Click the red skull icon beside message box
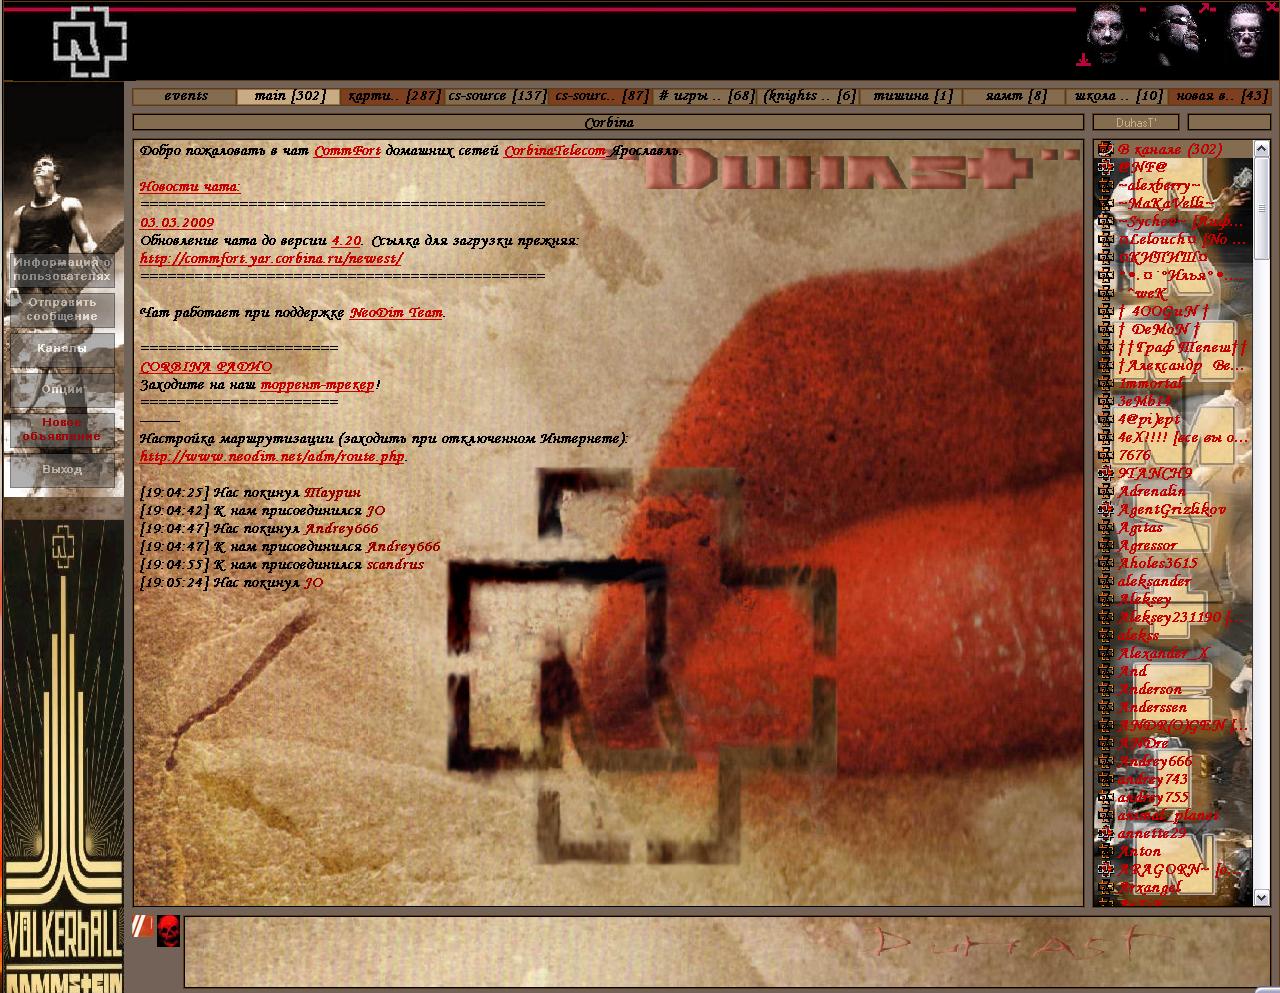 (x=168, y=931)
